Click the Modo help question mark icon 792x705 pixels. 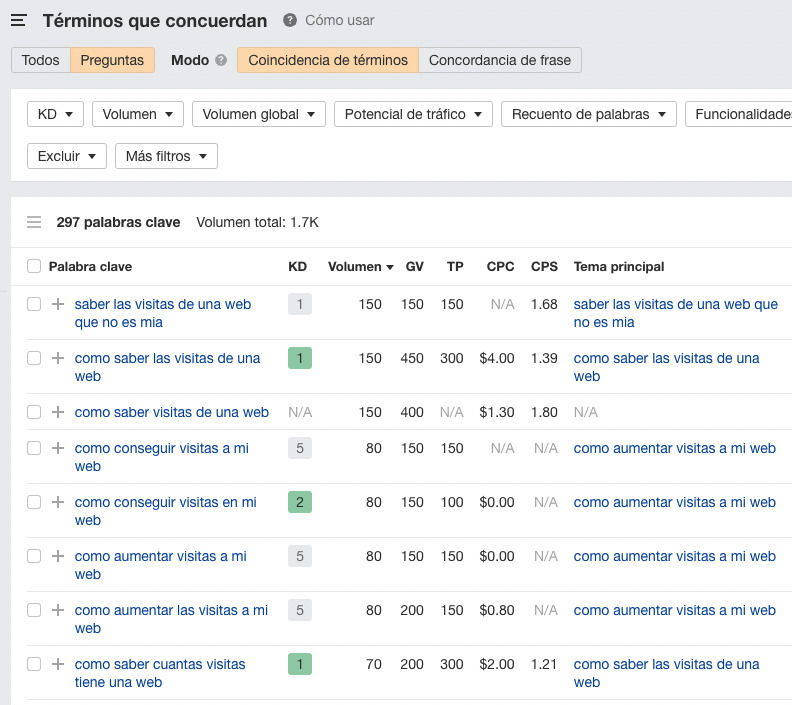tap(221, 60)
